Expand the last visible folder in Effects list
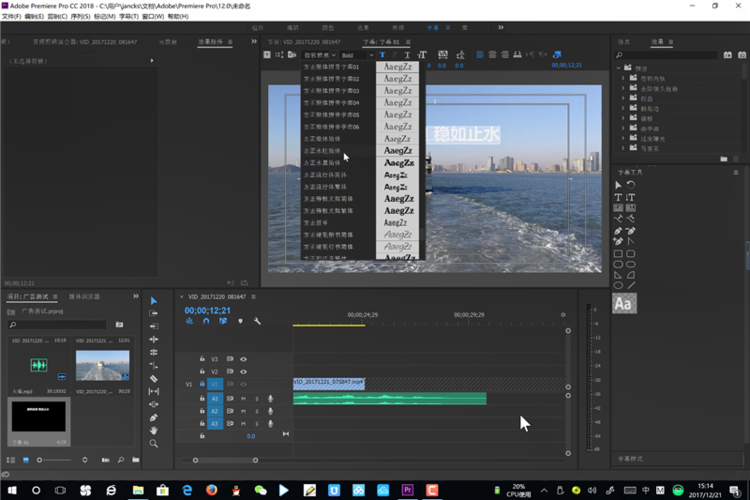The image size is (750, 500). (623, 148)
